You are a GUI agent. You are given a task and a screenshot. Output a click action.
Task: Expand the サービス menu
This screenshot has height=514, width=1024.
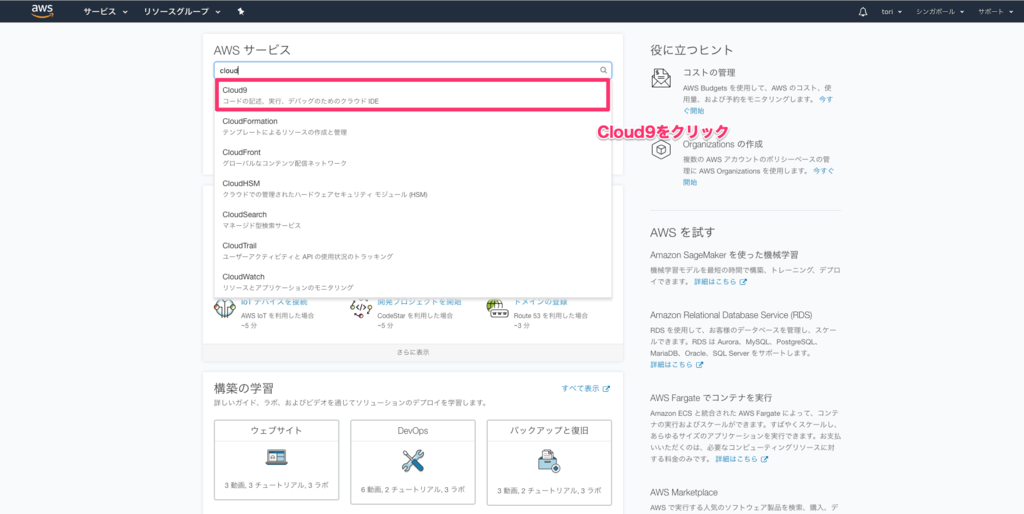[x=105, y=12]
